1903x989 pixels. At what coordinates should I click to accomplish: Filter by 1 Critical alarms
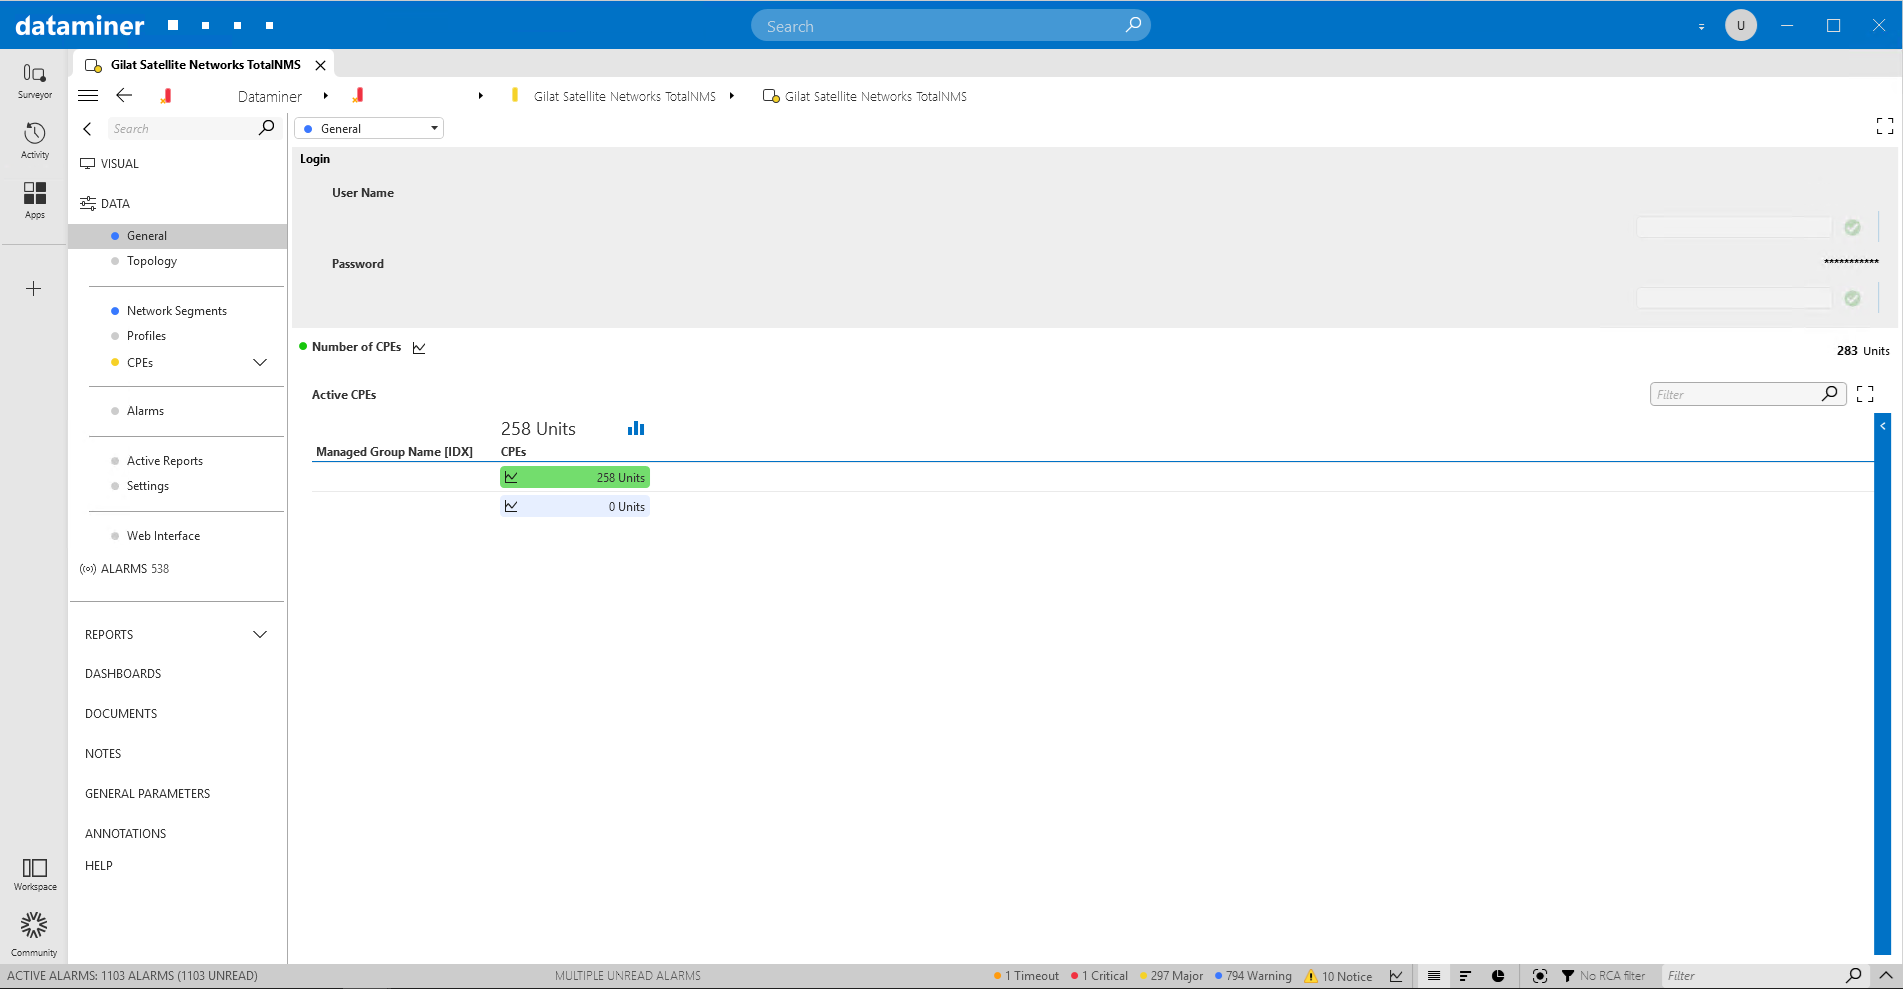pyautogui.click(x=1099, y=976)
